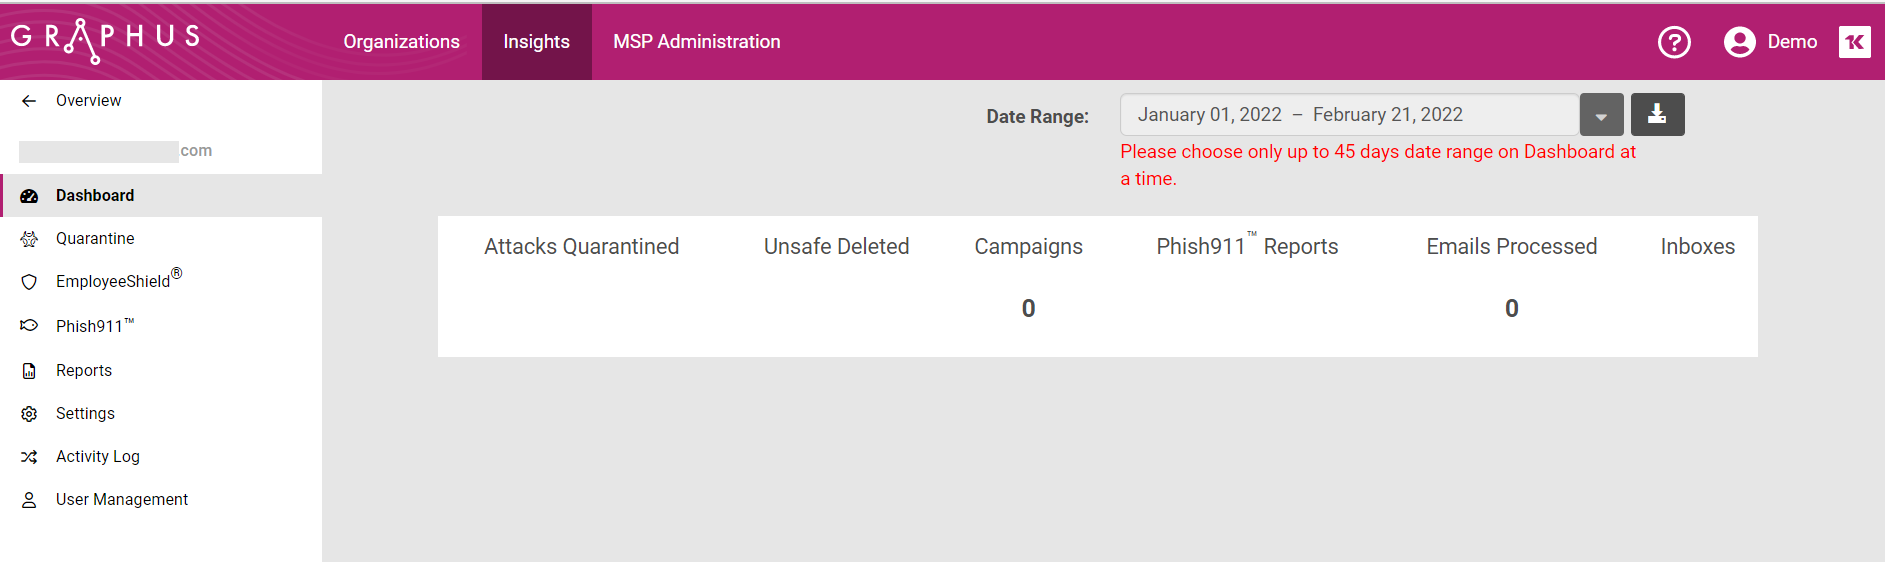Open the Kaseya K icon menu
Screen dimensions: 1885x562
pos(1854,42)
